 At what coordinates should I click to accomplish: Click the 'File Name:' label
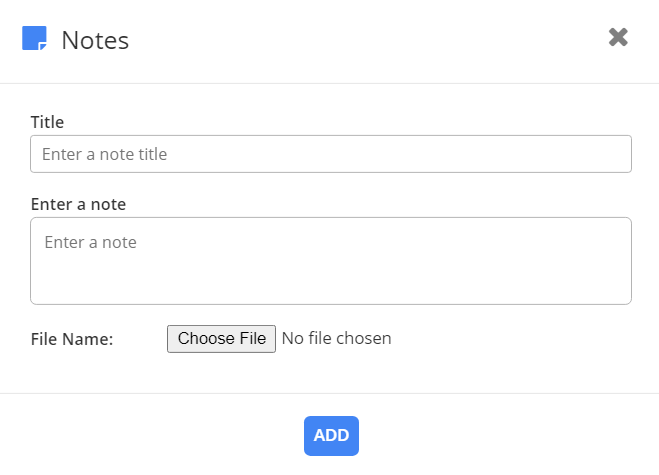pos(72,339)
